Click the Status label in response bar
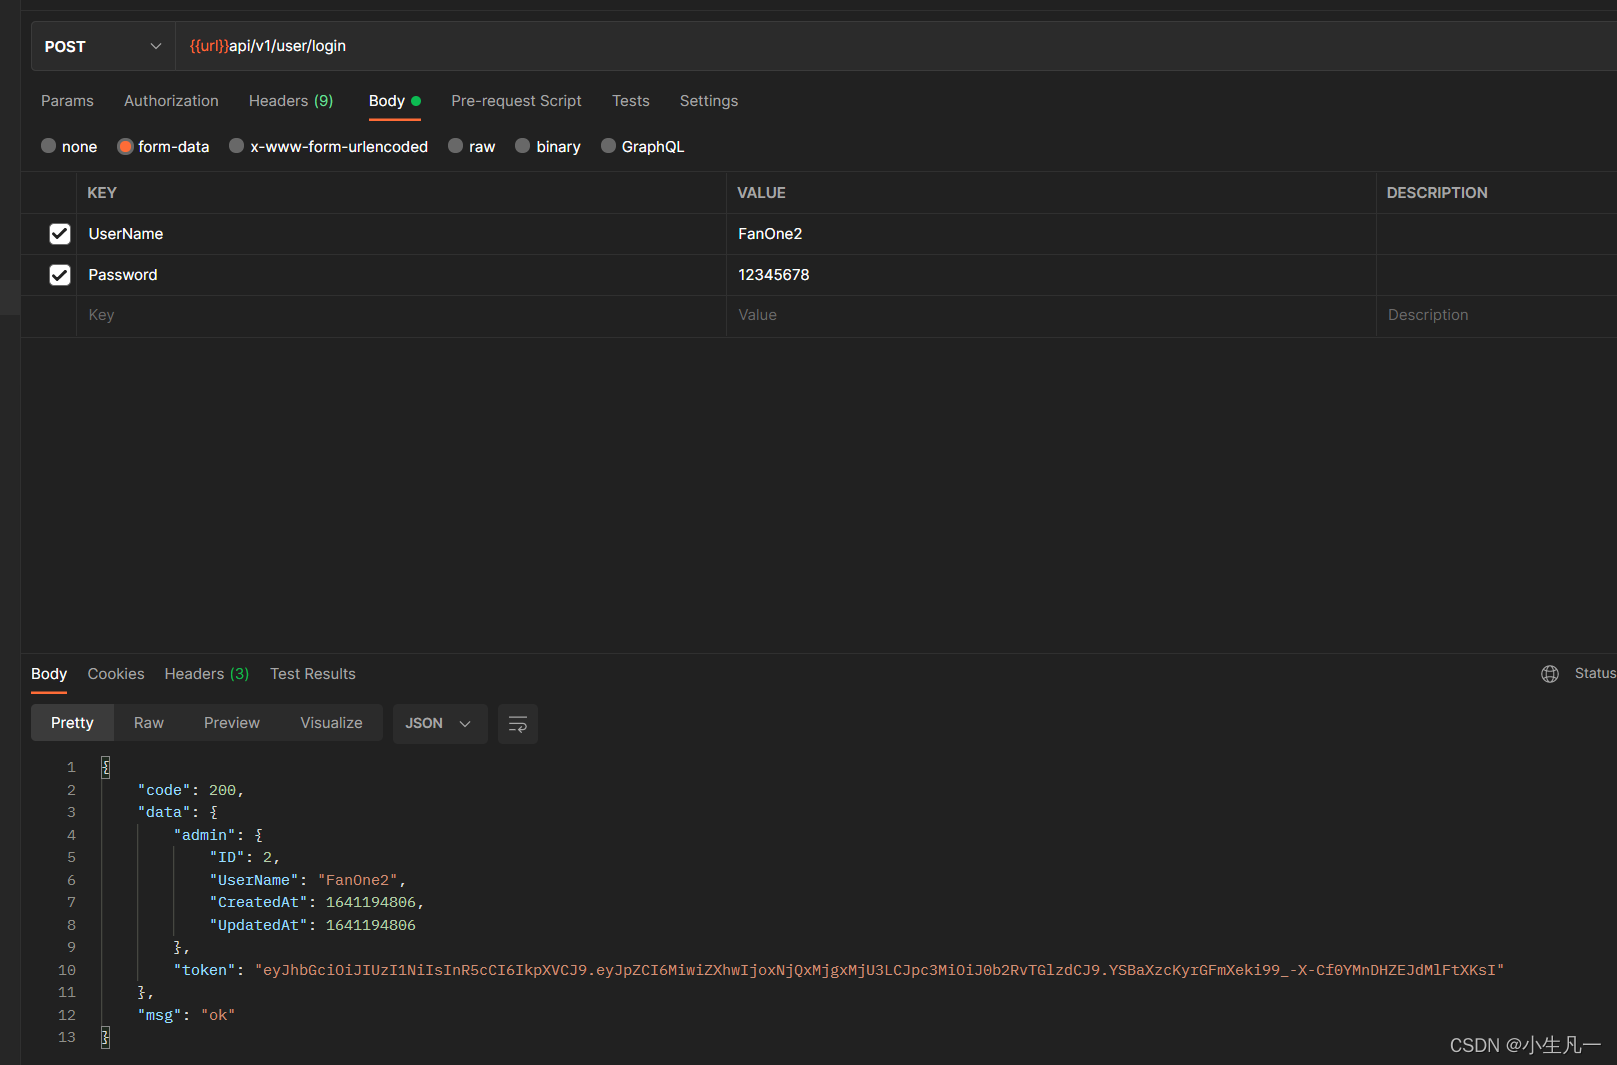This screenshot has width=1617, height=1065. tap(1595, 674)
